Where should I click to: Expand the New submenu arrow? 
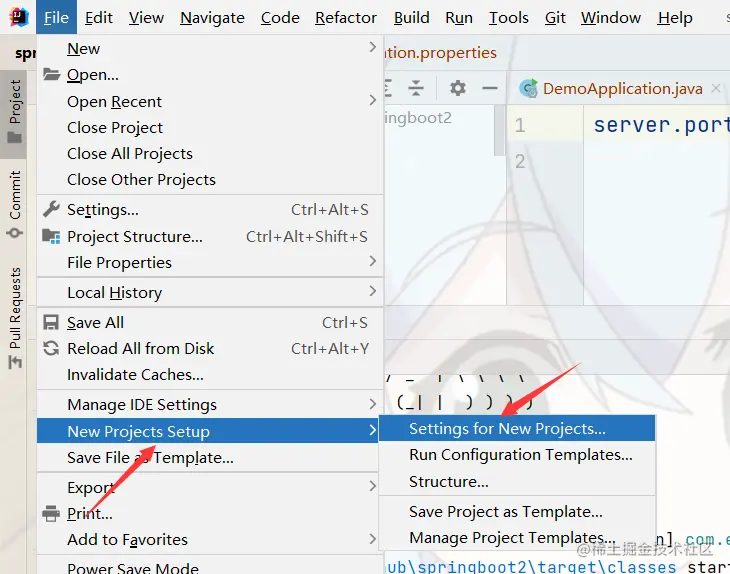point(372,47)
